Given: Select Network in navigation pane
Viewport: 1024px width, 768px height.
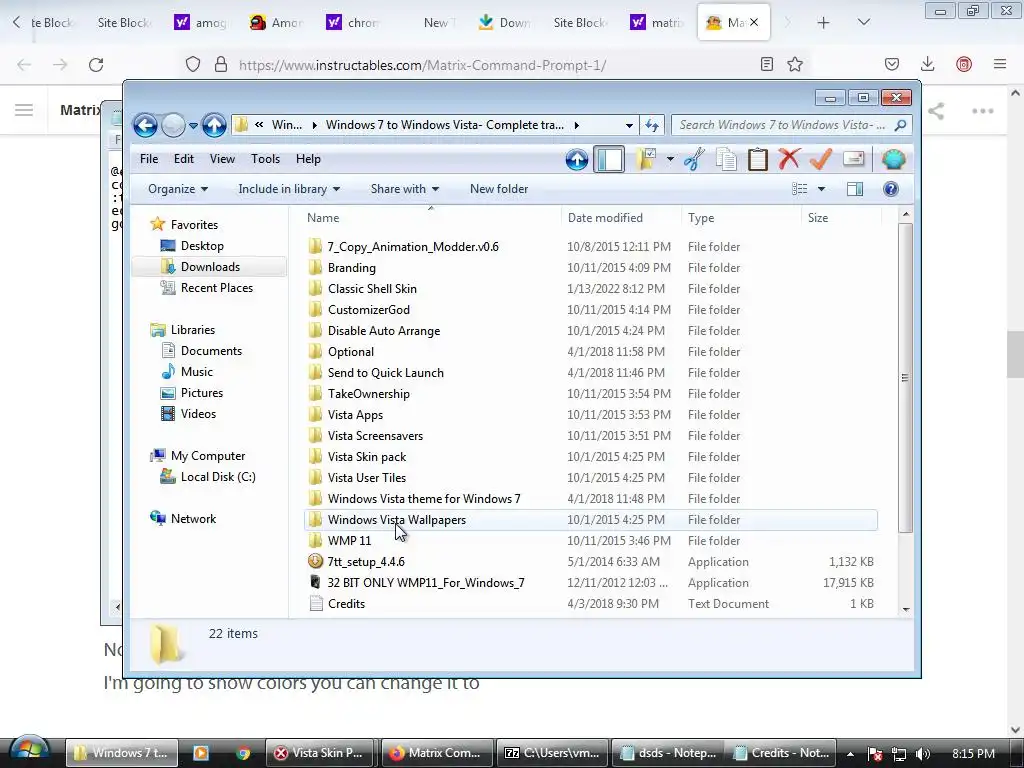Looking at the screenshot, I should tap(193, 519).
